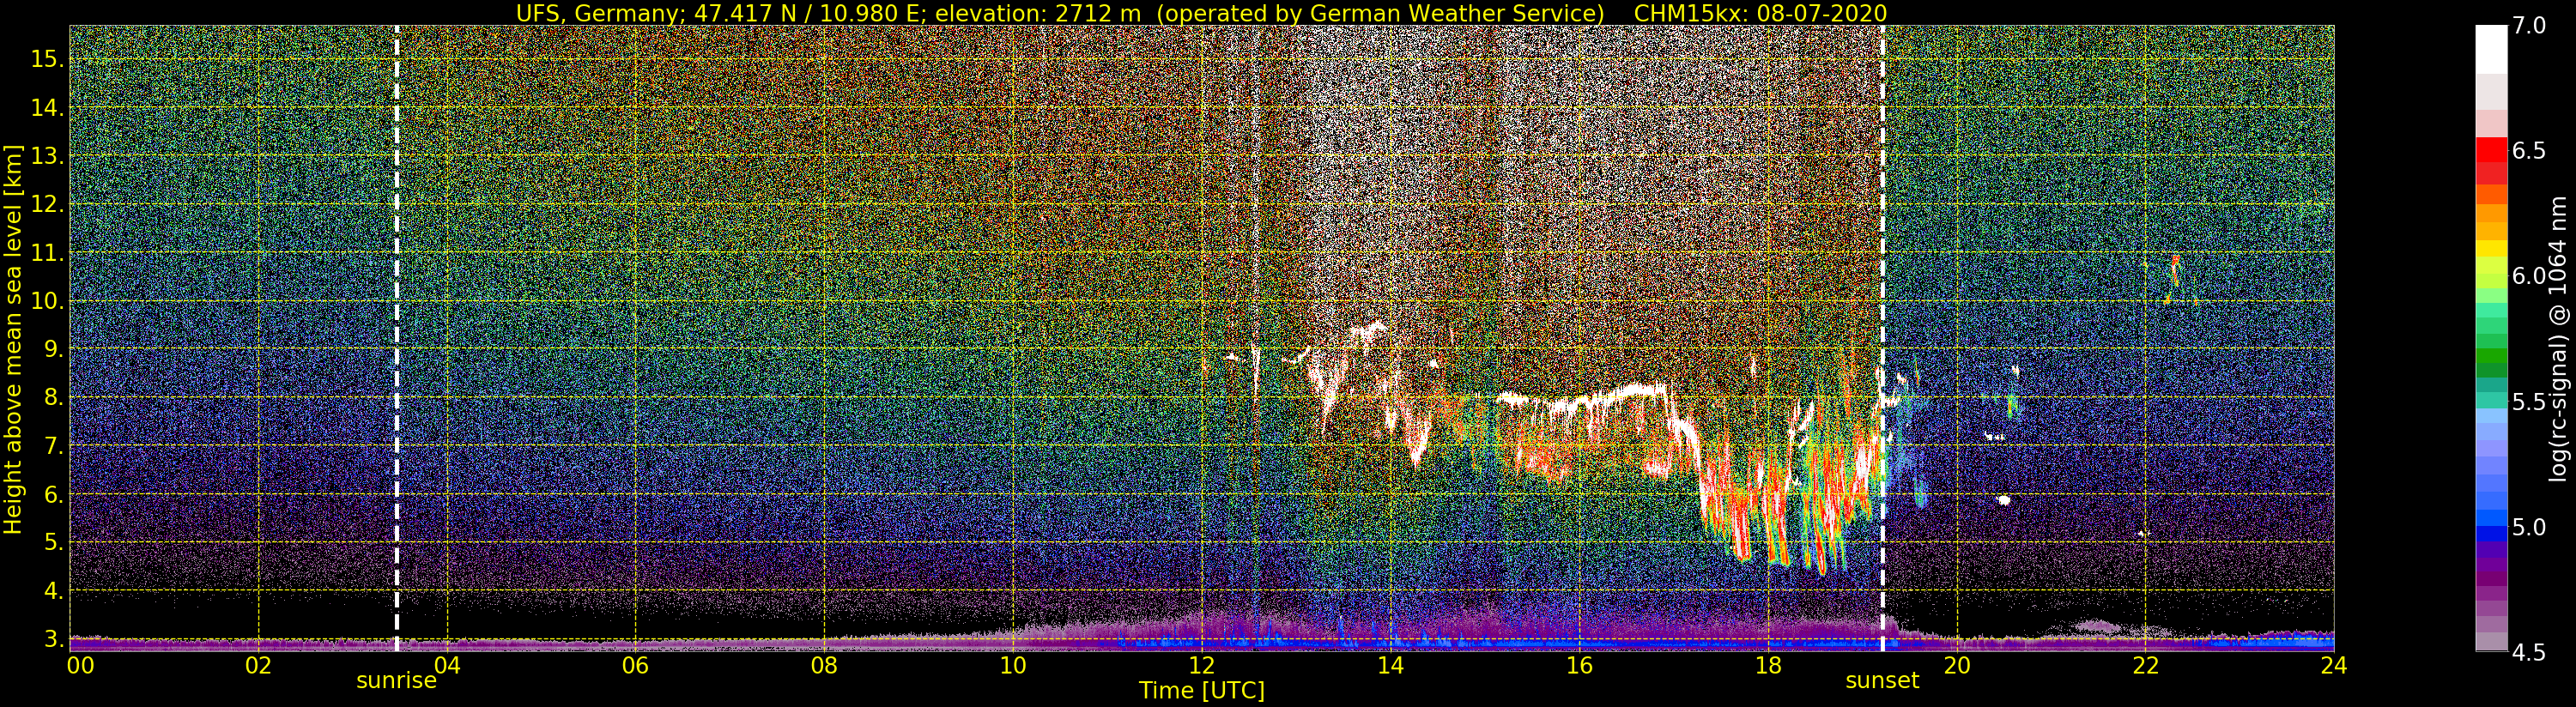Click the "15." height axis tick label
2576x707 pixels.
point(47,59)
